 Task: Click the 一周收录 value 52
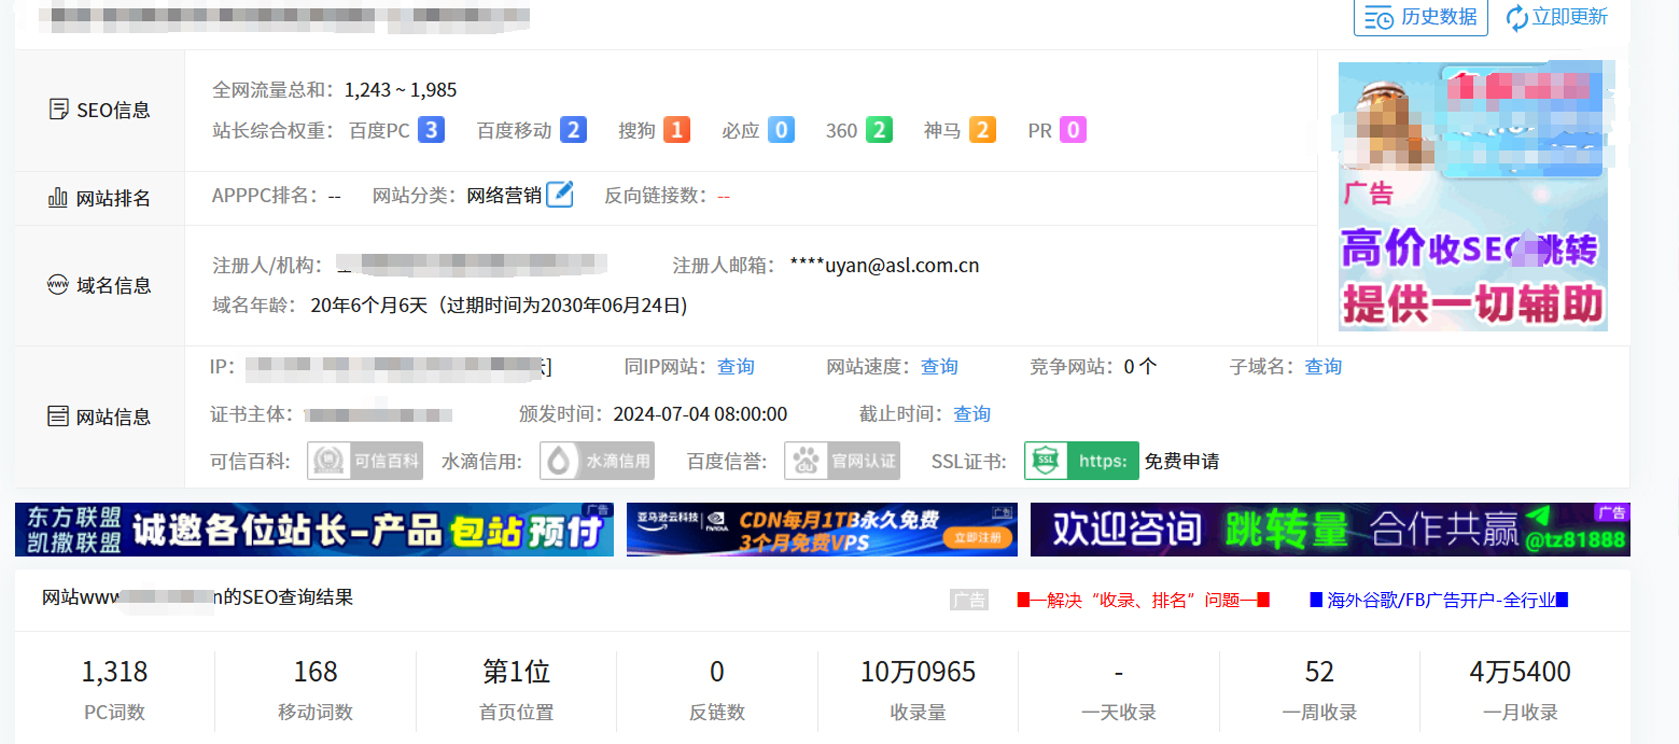[x=1320, y=672]
